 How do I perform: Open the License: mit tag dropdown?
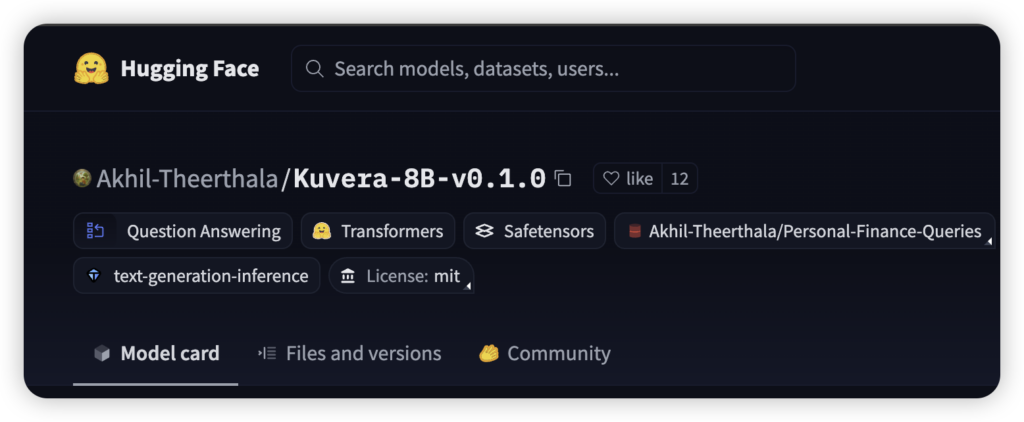[x=402, y=276]
